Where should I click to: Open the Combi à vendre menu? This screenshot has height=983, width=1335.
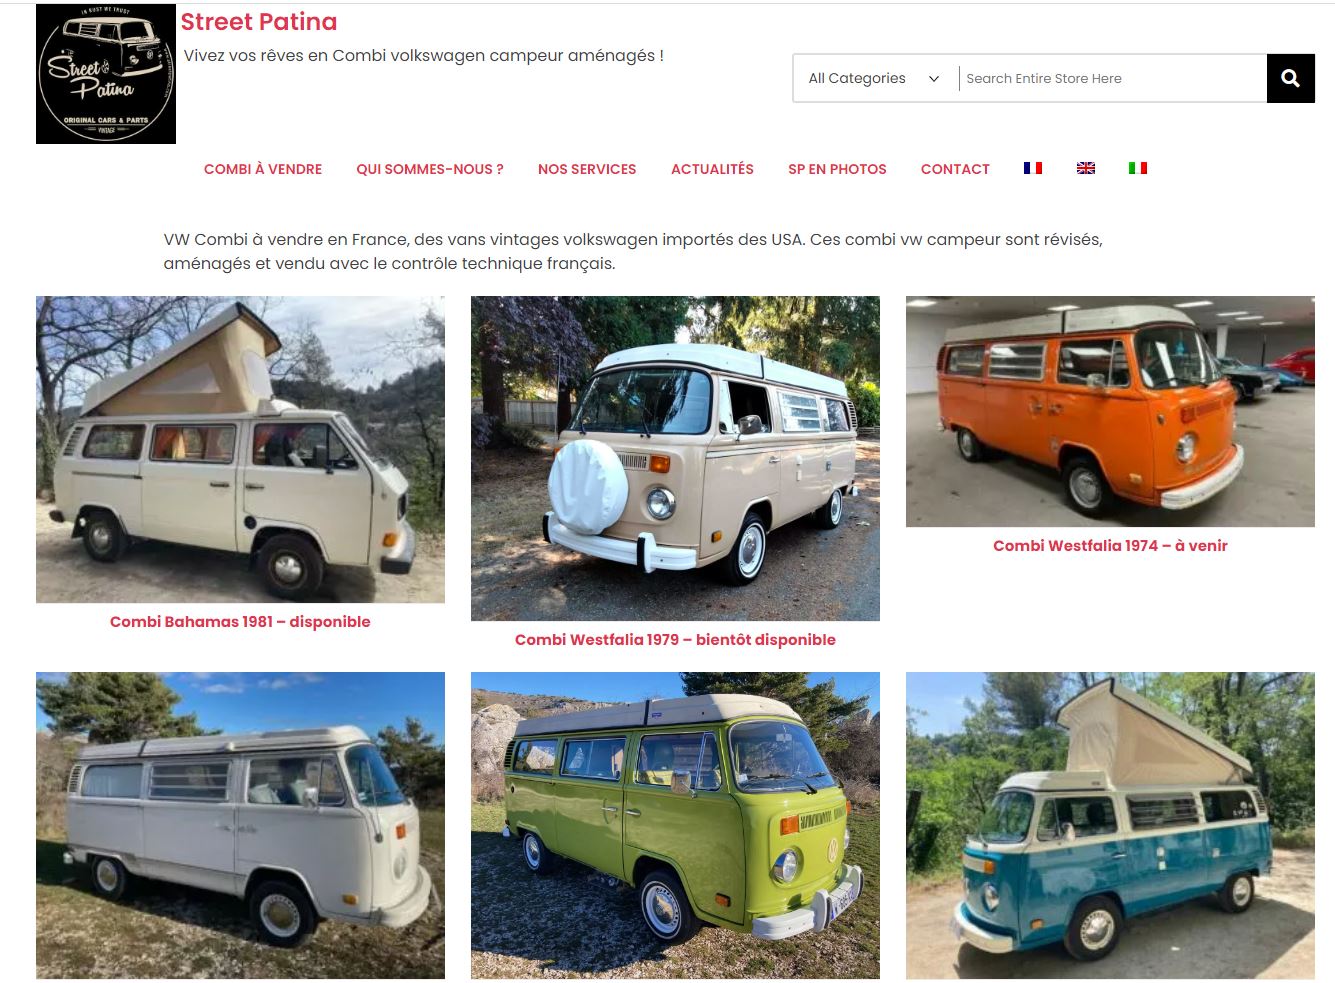click(263, 169)
